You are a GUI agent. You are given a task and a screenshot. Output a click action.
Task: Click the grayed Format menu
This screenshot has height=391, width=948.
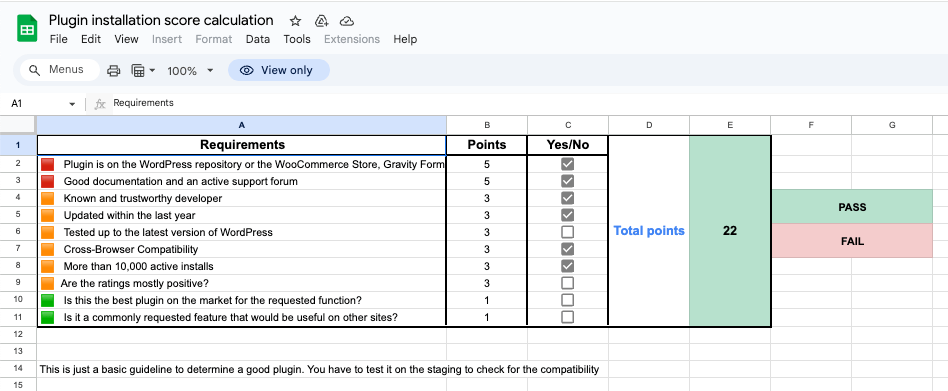click(x=214, y=39)
